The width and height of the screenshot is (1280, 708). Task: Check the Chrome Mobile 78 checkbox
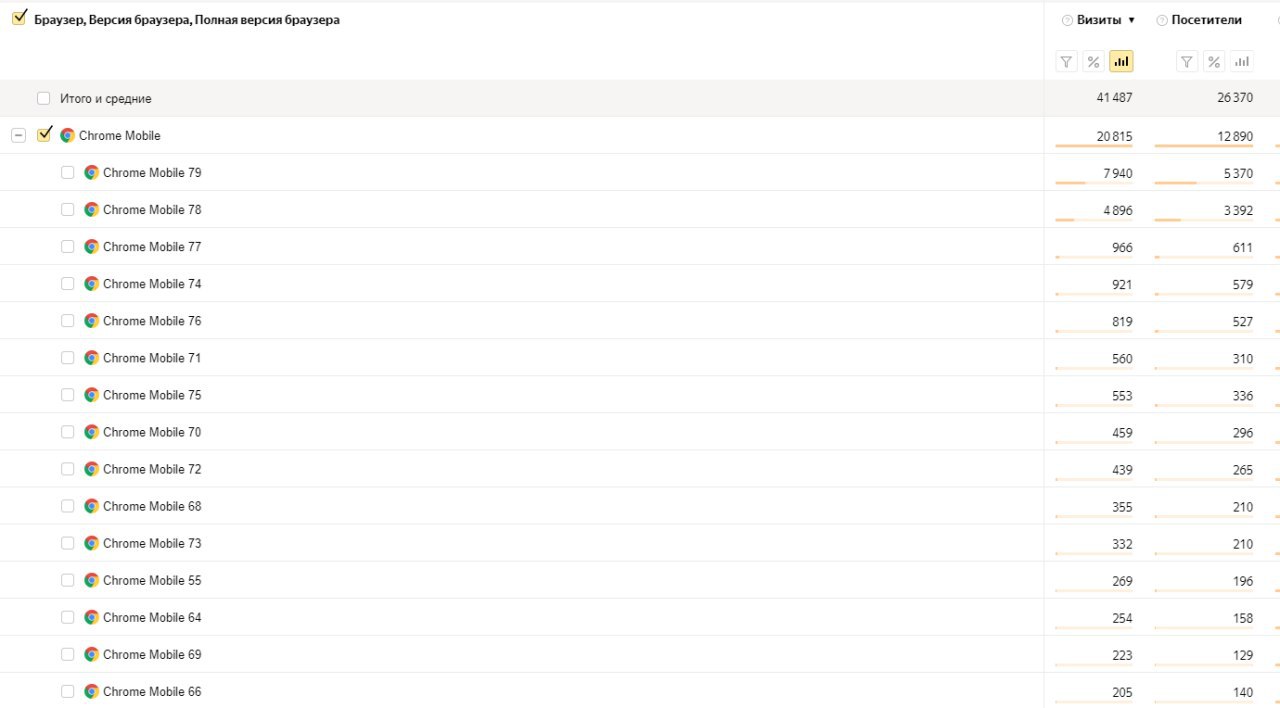coord(67,209)
